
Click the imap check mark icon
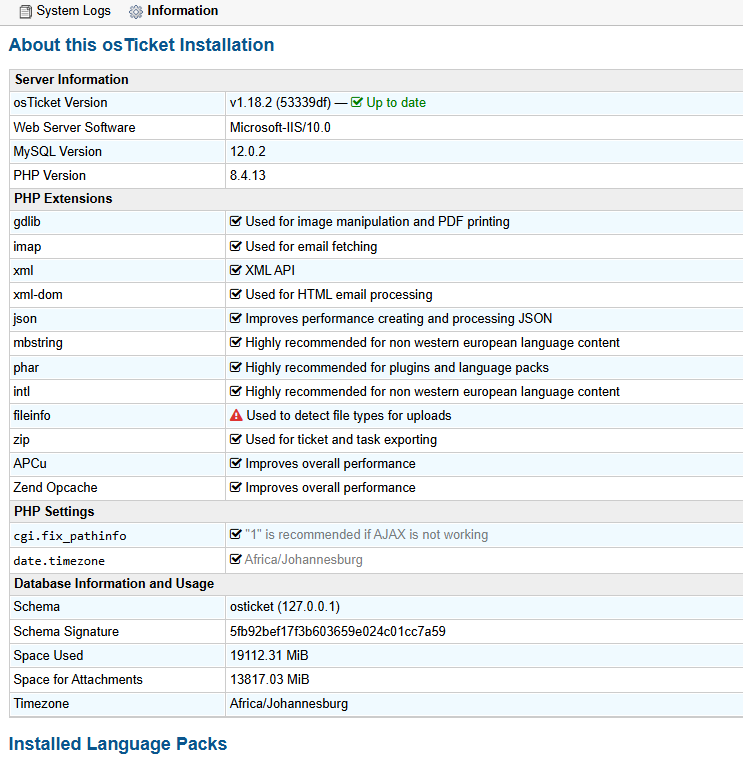tap(236, 246)
